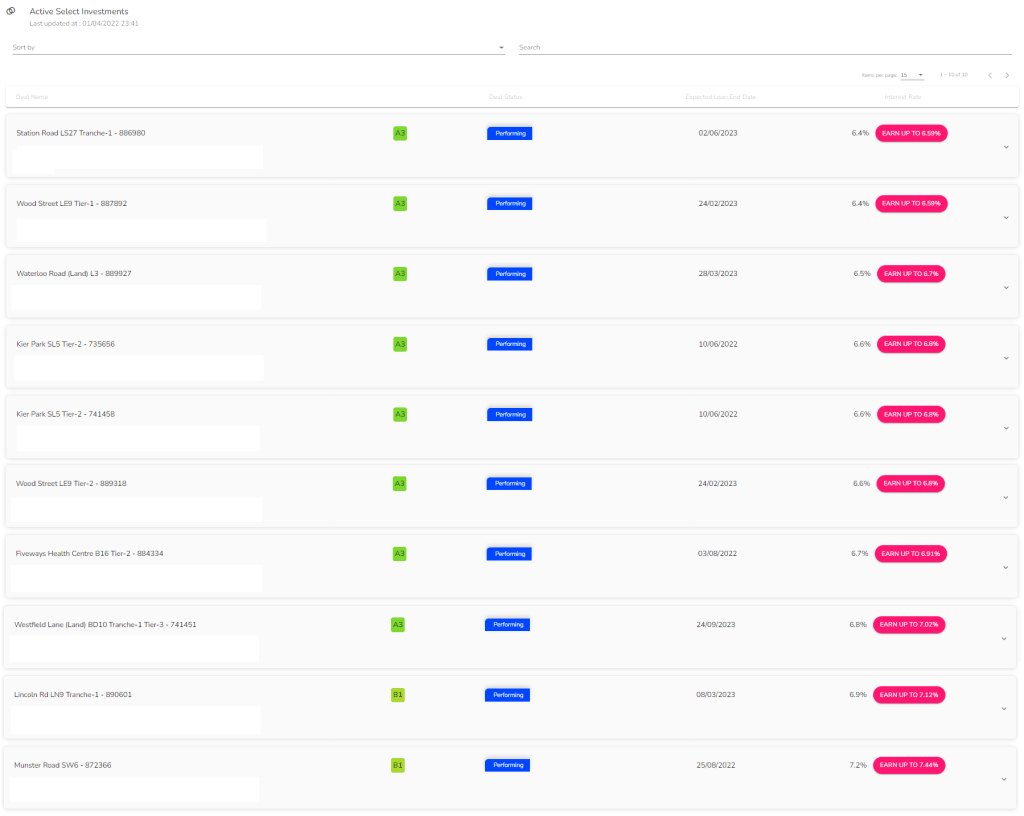The image size is (1024, 816).
Task: Click Performing badge on Fiveways Health Centre row
Action: 510,554
